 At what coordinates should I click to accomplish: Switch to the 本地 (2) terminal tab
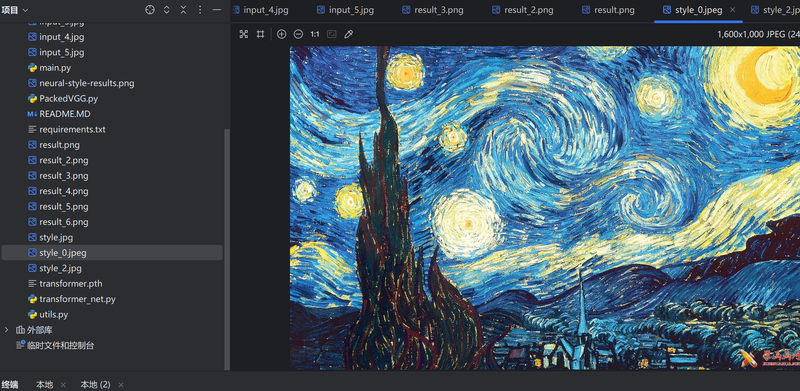pos(95,384)
